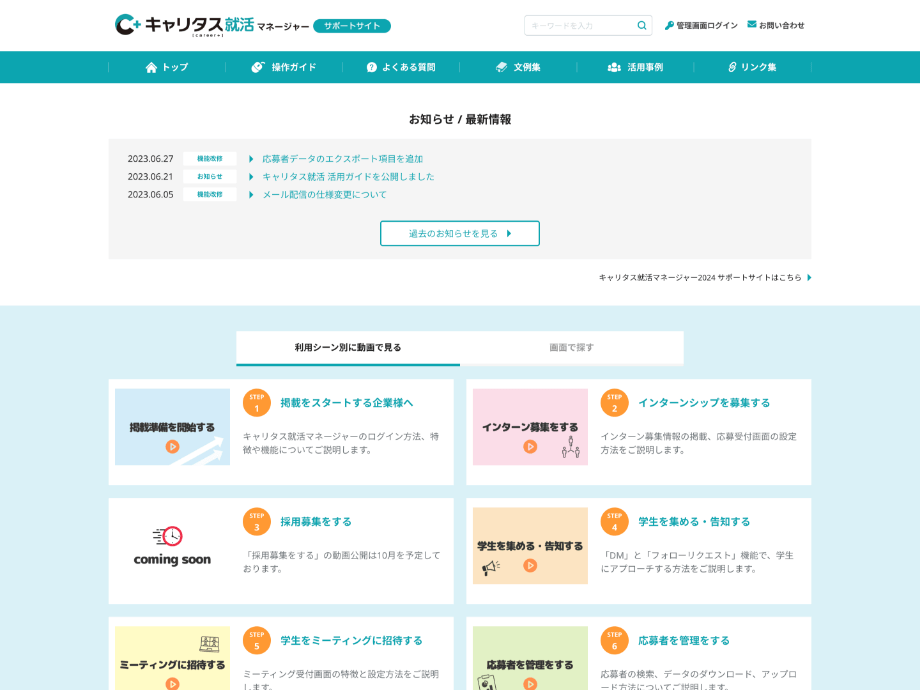The width and height of the screenshot is (920, 690).
Task: Play the 掲載準備を開始する video thumbnail
Action: click(172, 427)
